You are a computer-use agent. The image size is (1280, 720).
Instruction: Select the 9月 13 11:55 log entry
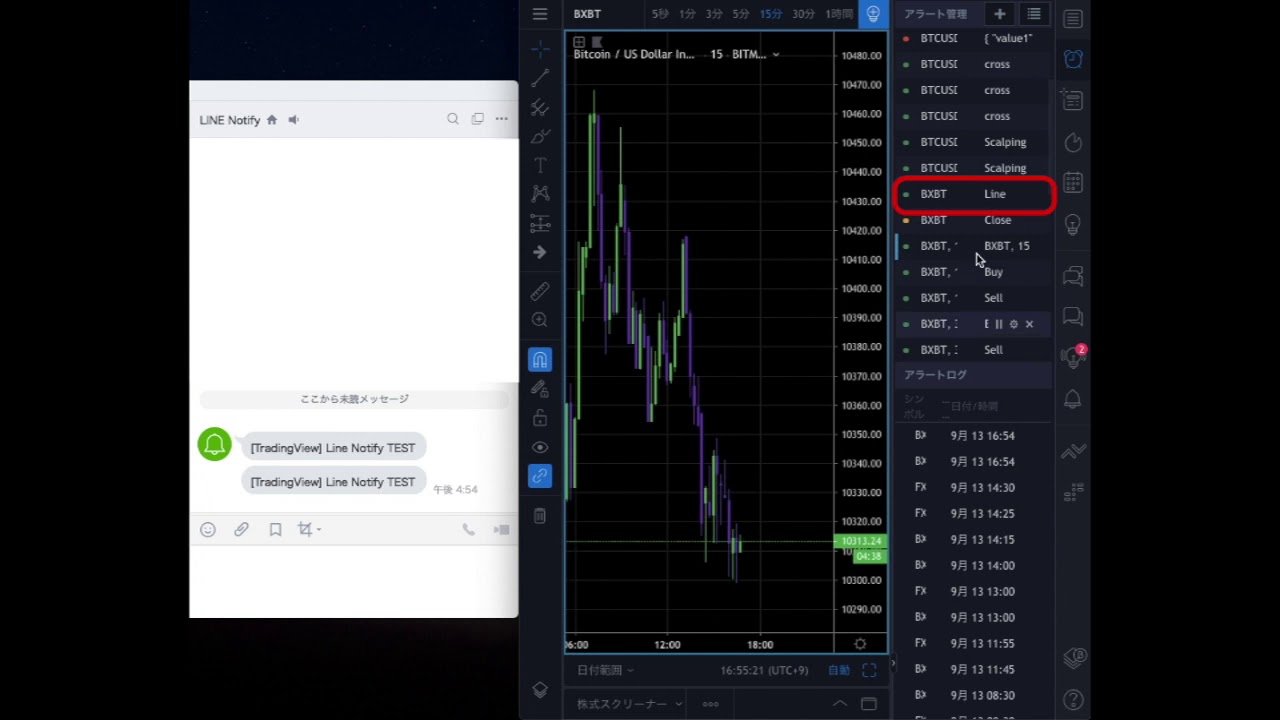pos(973,644)
